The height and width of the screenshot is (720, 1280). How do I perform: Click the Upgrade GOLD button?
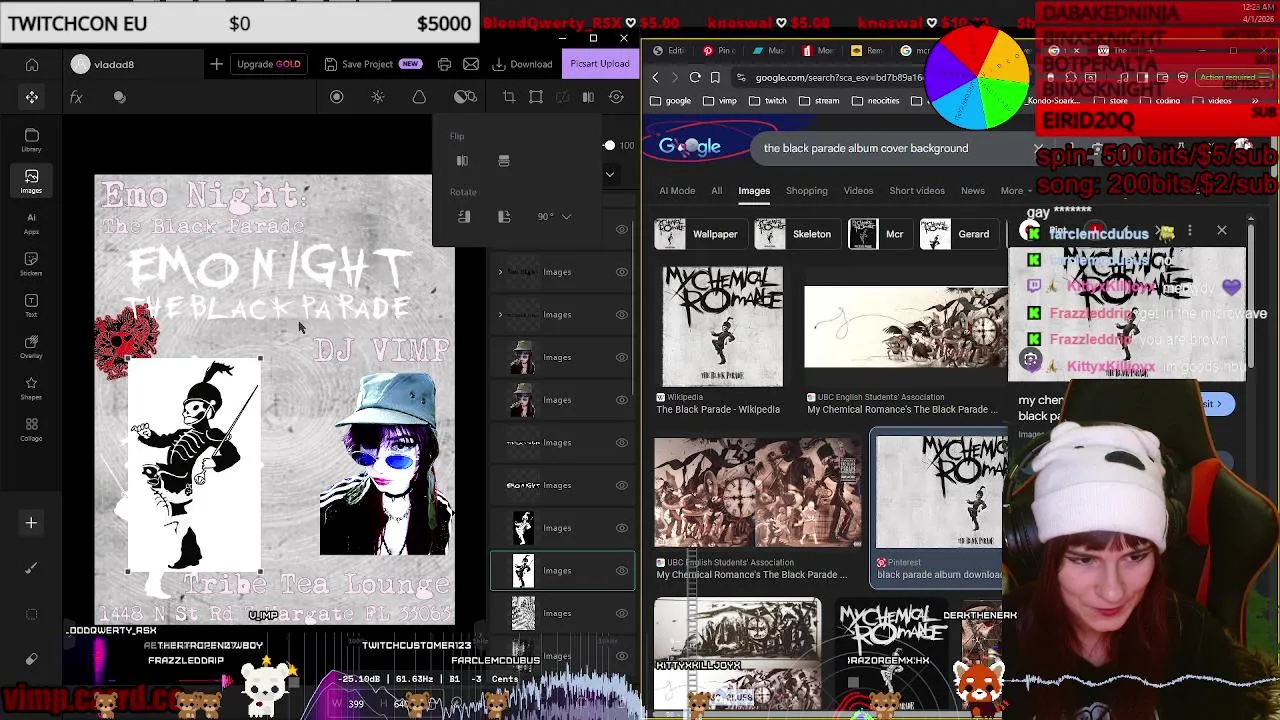(x=268, y=64)
